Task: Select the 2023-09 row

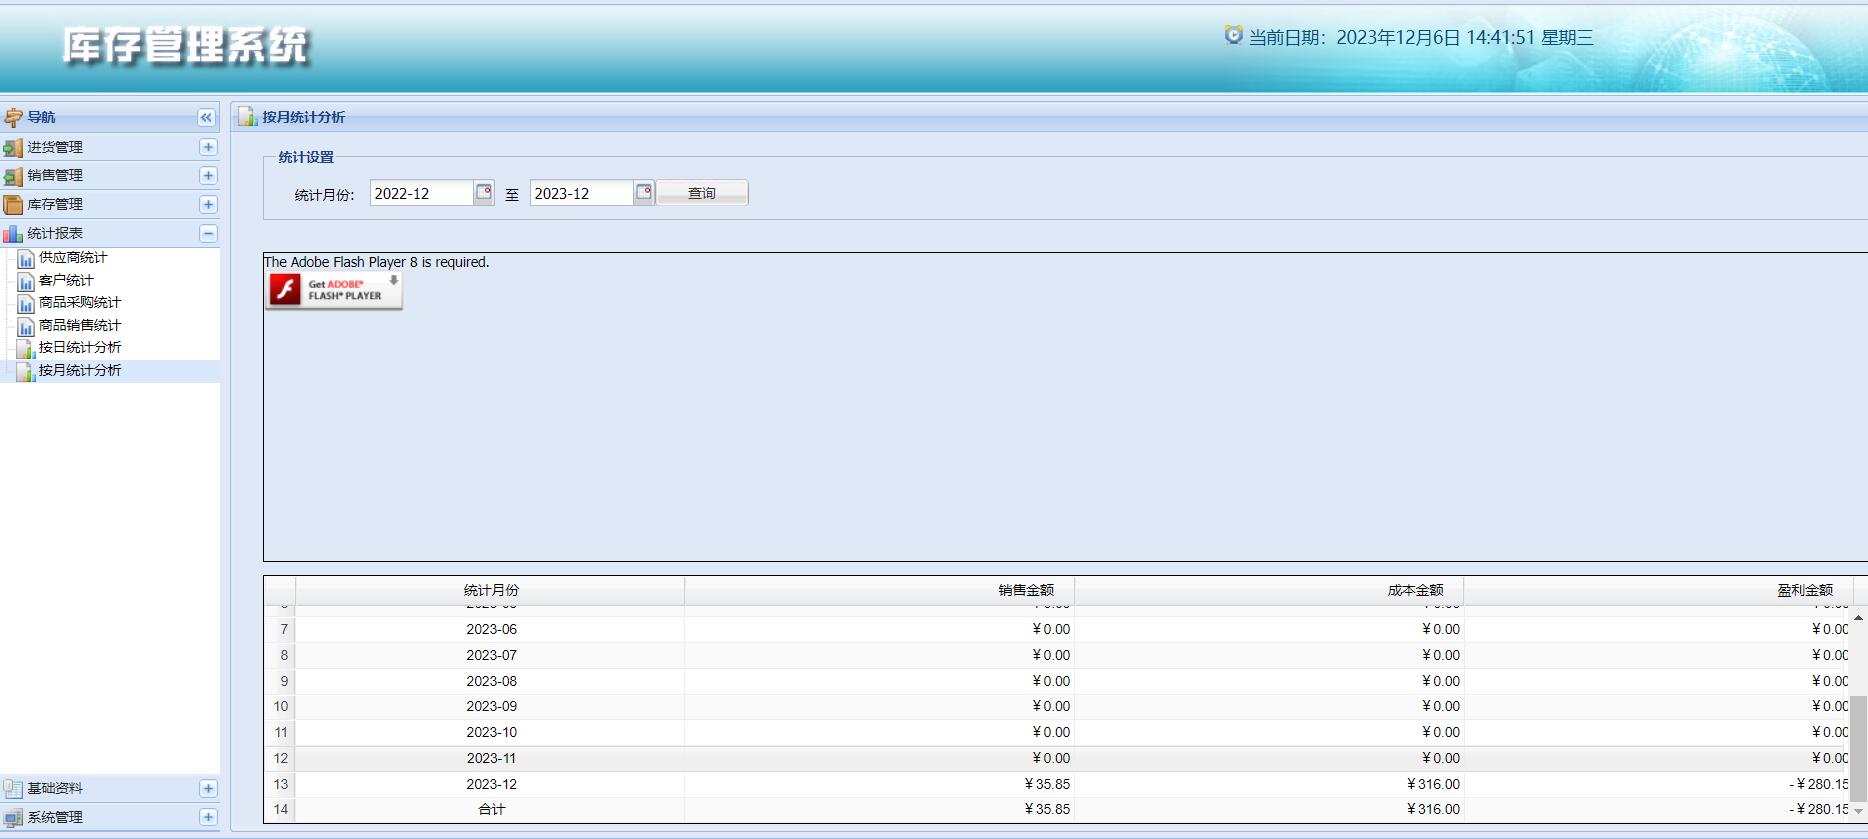Action: (x=1057, y=706)
